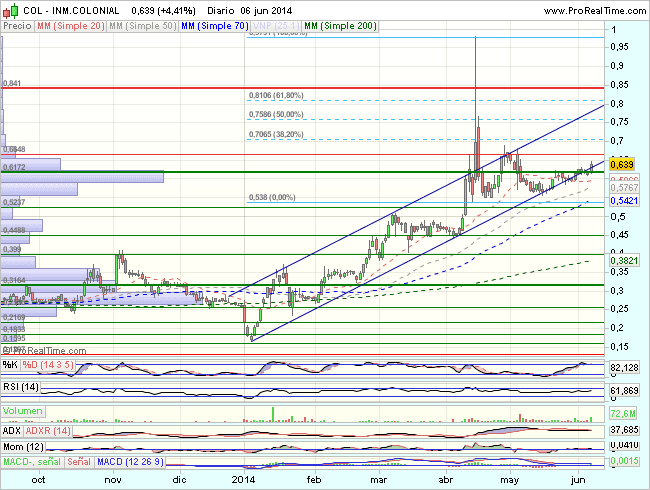650x490 pixels.
Task: Toggle the MM (Simple 20) moving average
Action: [x=69, y=24]
